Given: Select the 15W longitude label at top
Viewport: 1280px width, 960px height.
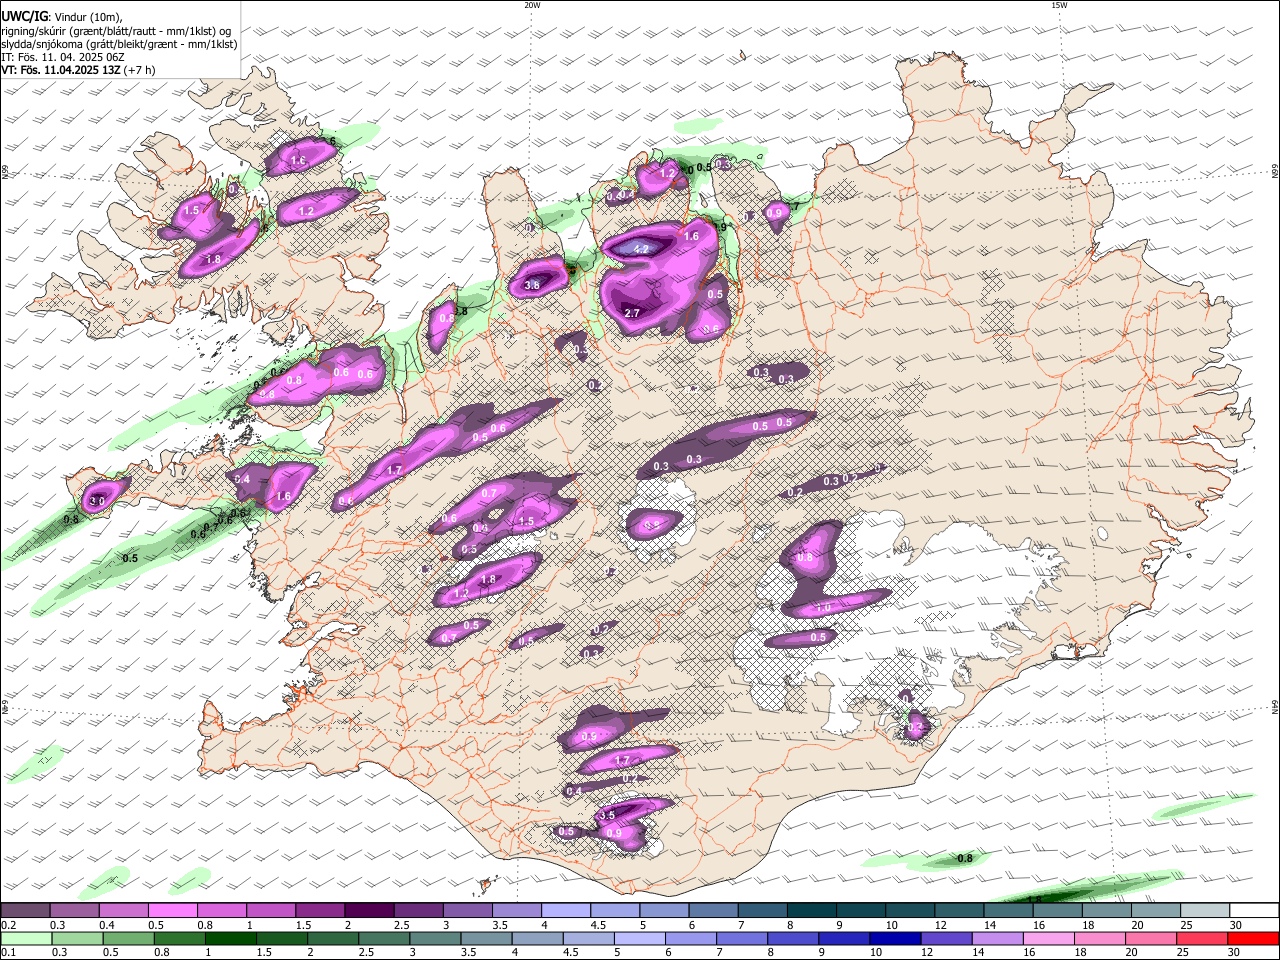Looking at the screenshot, I should [x=1059, y=5].
